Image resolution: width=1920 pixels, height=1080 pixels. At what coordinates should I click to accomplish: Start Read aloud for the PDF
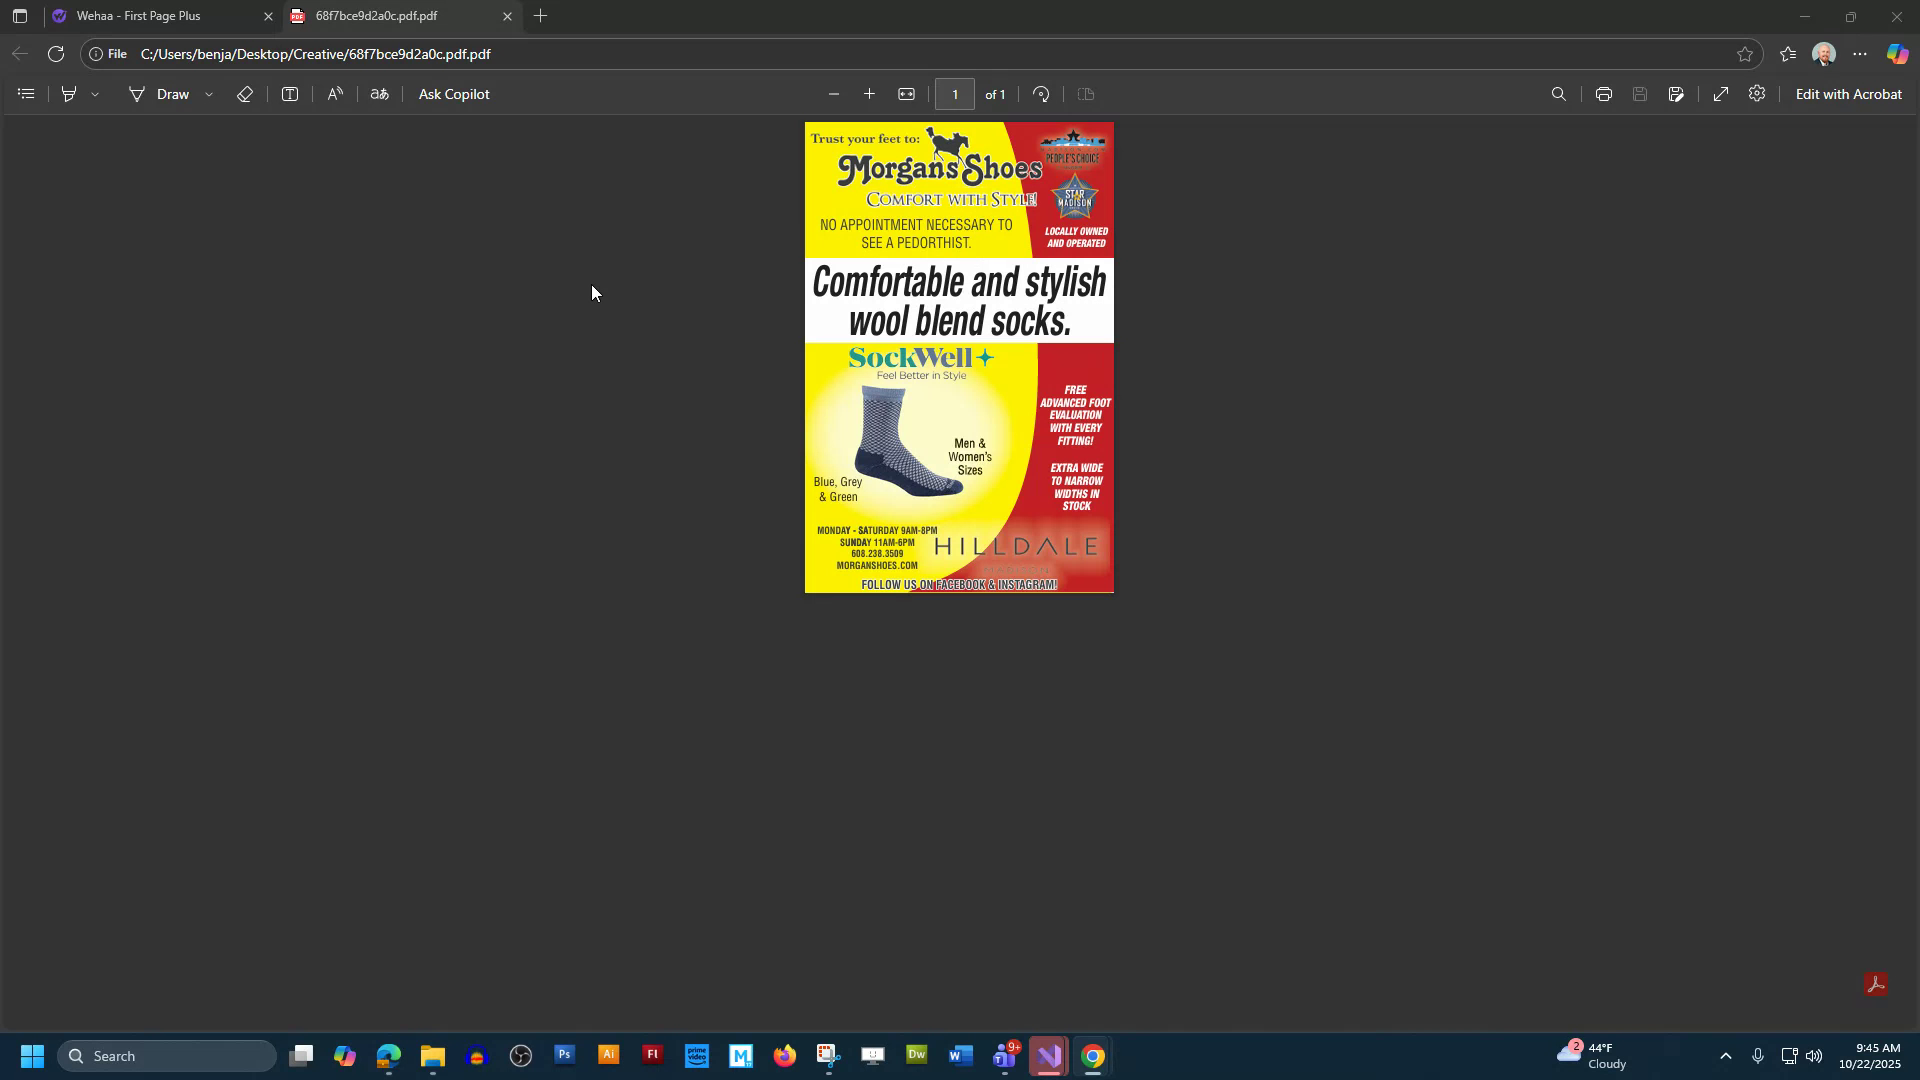pyautogui.click(x=335, y=93)
